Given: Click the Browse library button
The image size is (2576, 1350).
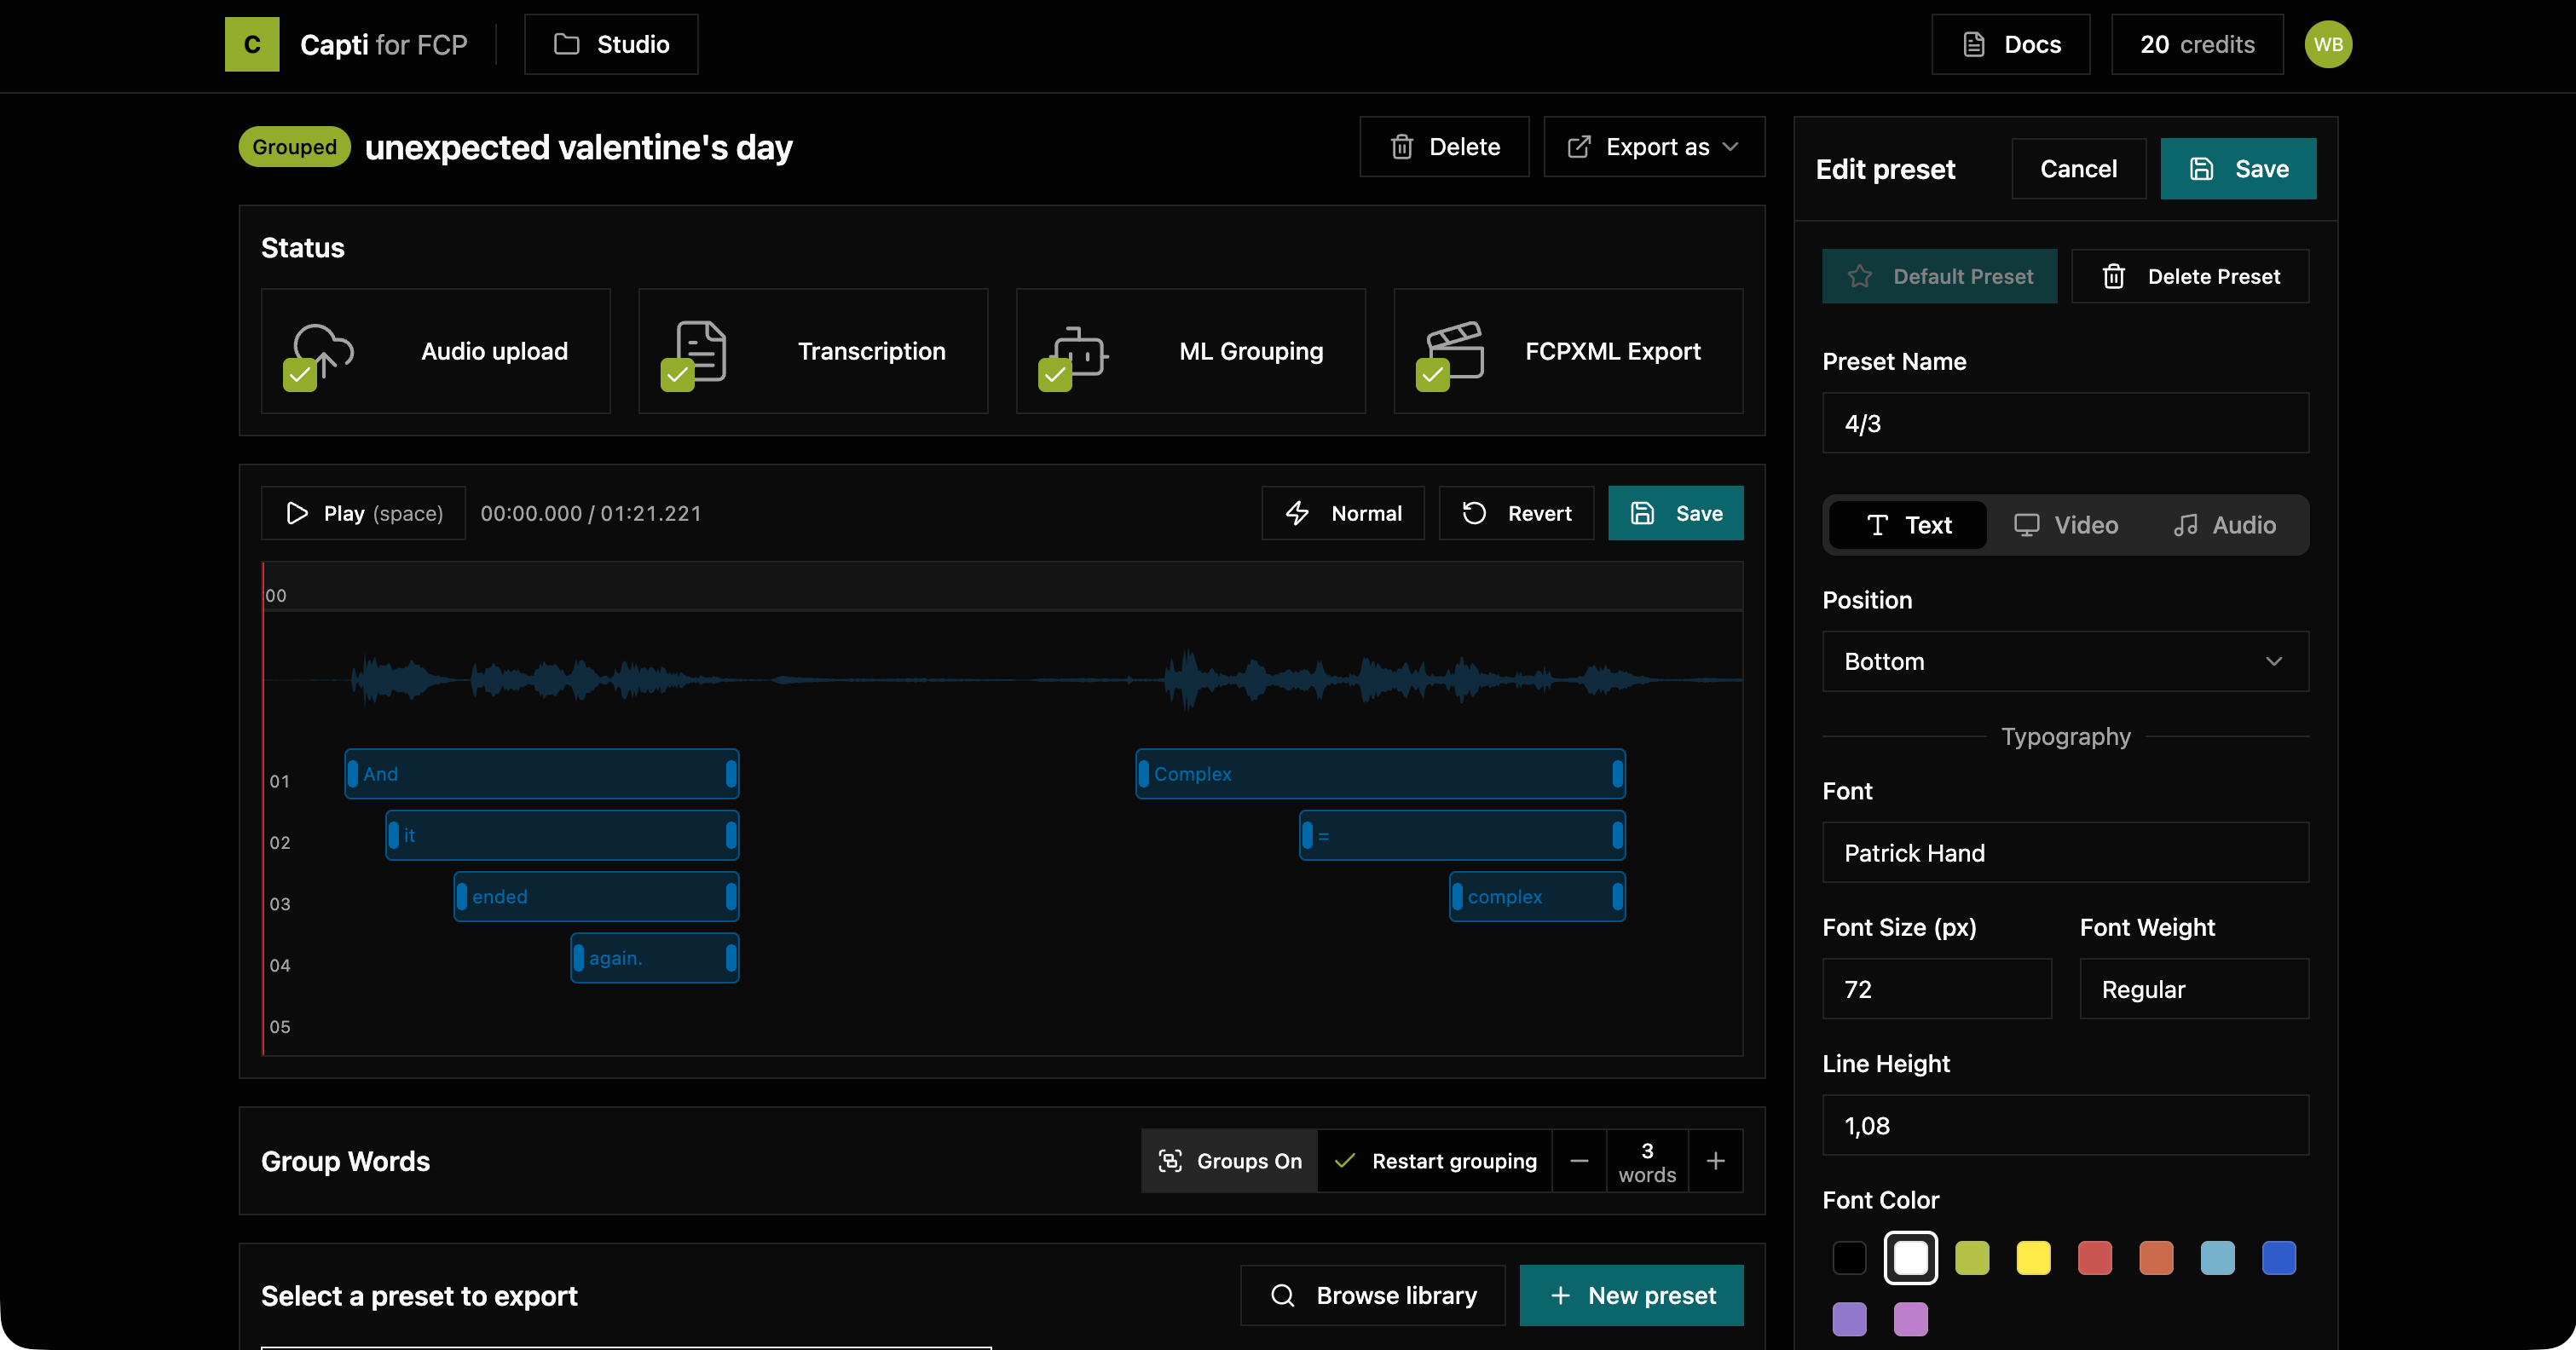Looking at the screenshot, I should (x=1372, y=1295).
